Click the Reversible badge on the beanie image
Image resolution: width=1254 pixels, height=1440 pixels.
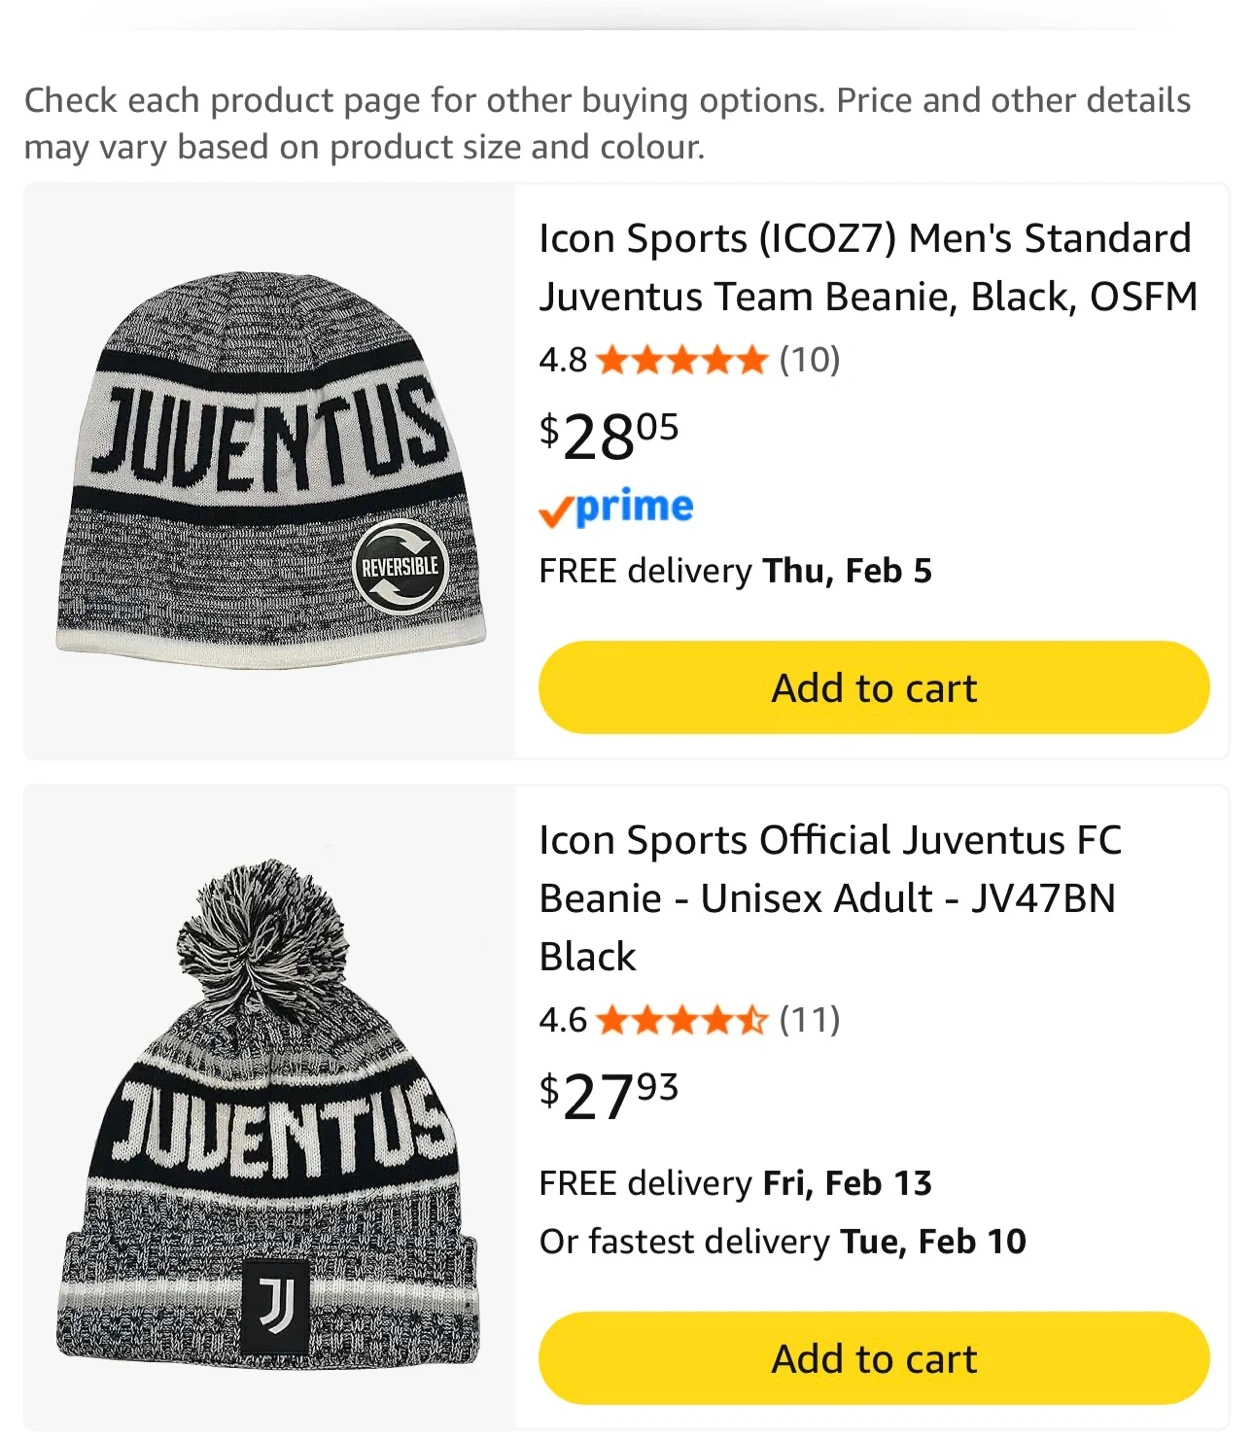[400, 566]
